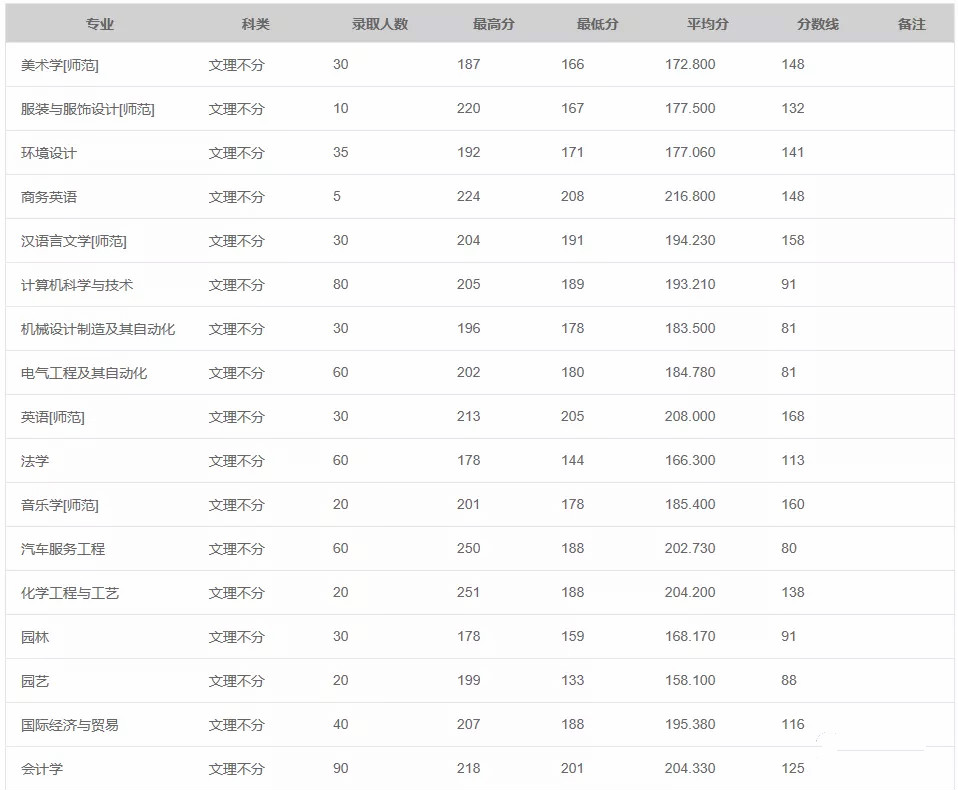The width and height of the screenshot is (958, 790).
Task: Select the 计算机科学与技术 major name
Action: [x=77, y=285]
